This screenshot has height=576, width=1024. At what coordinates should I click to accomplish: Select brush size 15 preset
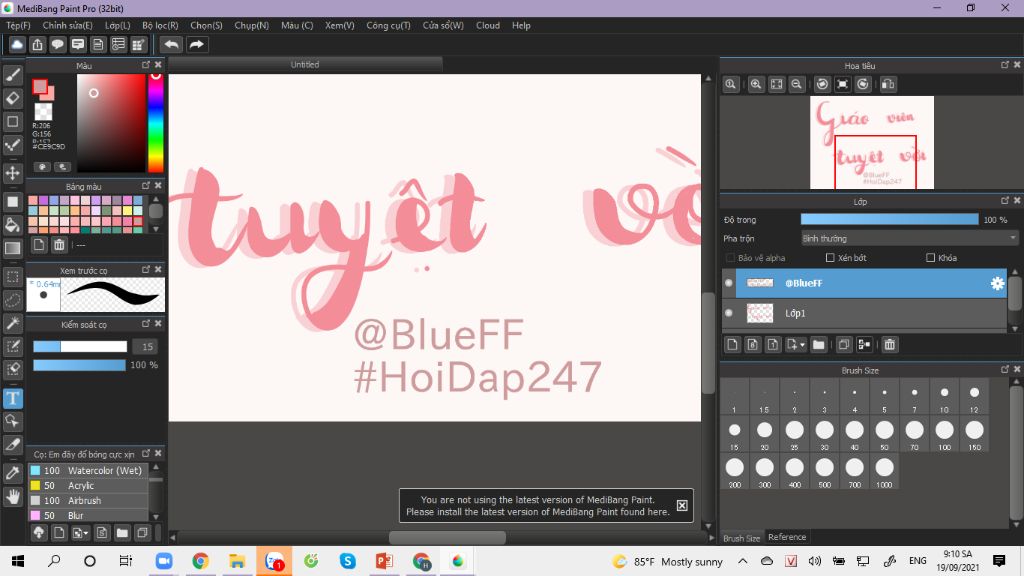click(735, 434)
